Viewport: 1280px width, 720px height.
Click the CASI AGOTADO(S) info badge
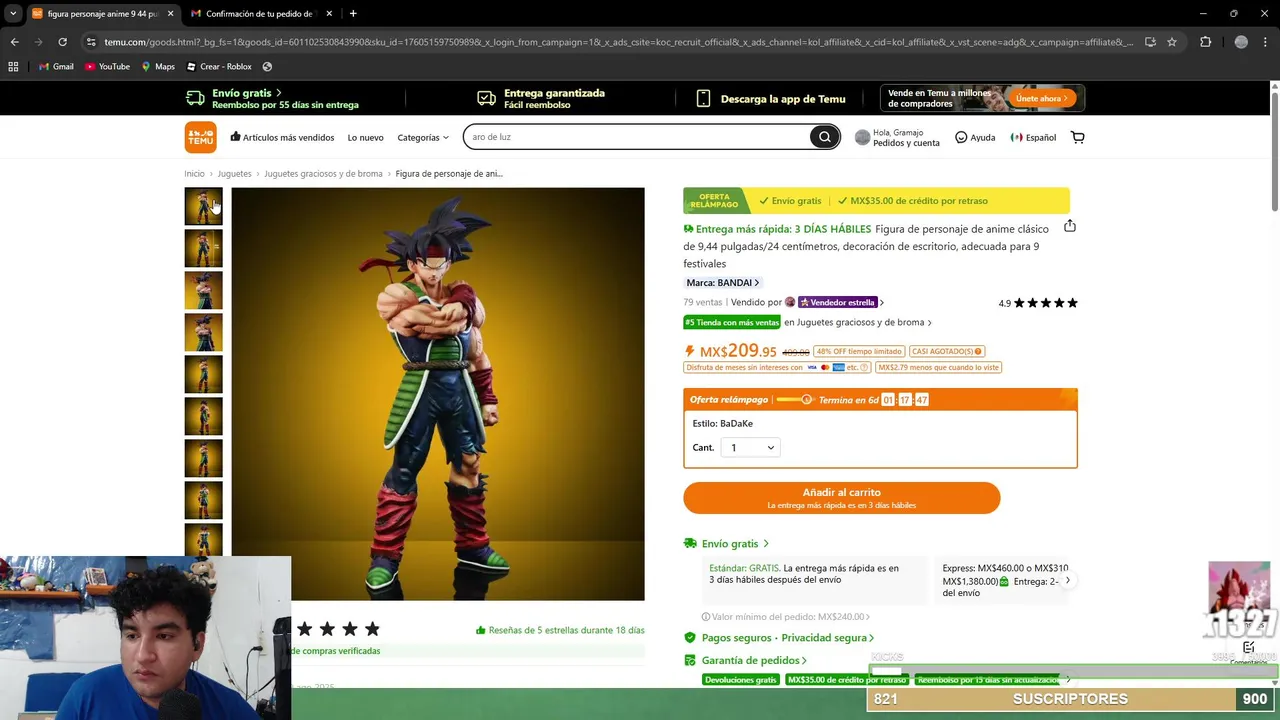coord(946,351)
